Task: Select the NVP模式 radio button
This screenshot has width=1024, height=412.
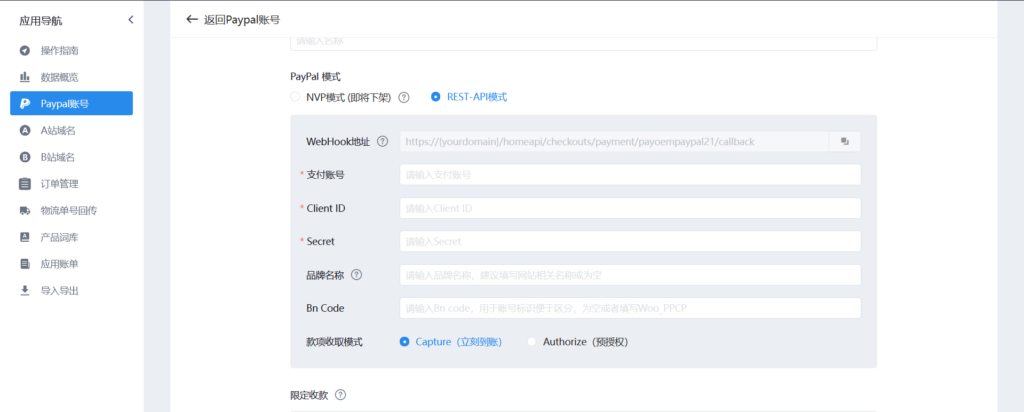Action: coord(294,97)
